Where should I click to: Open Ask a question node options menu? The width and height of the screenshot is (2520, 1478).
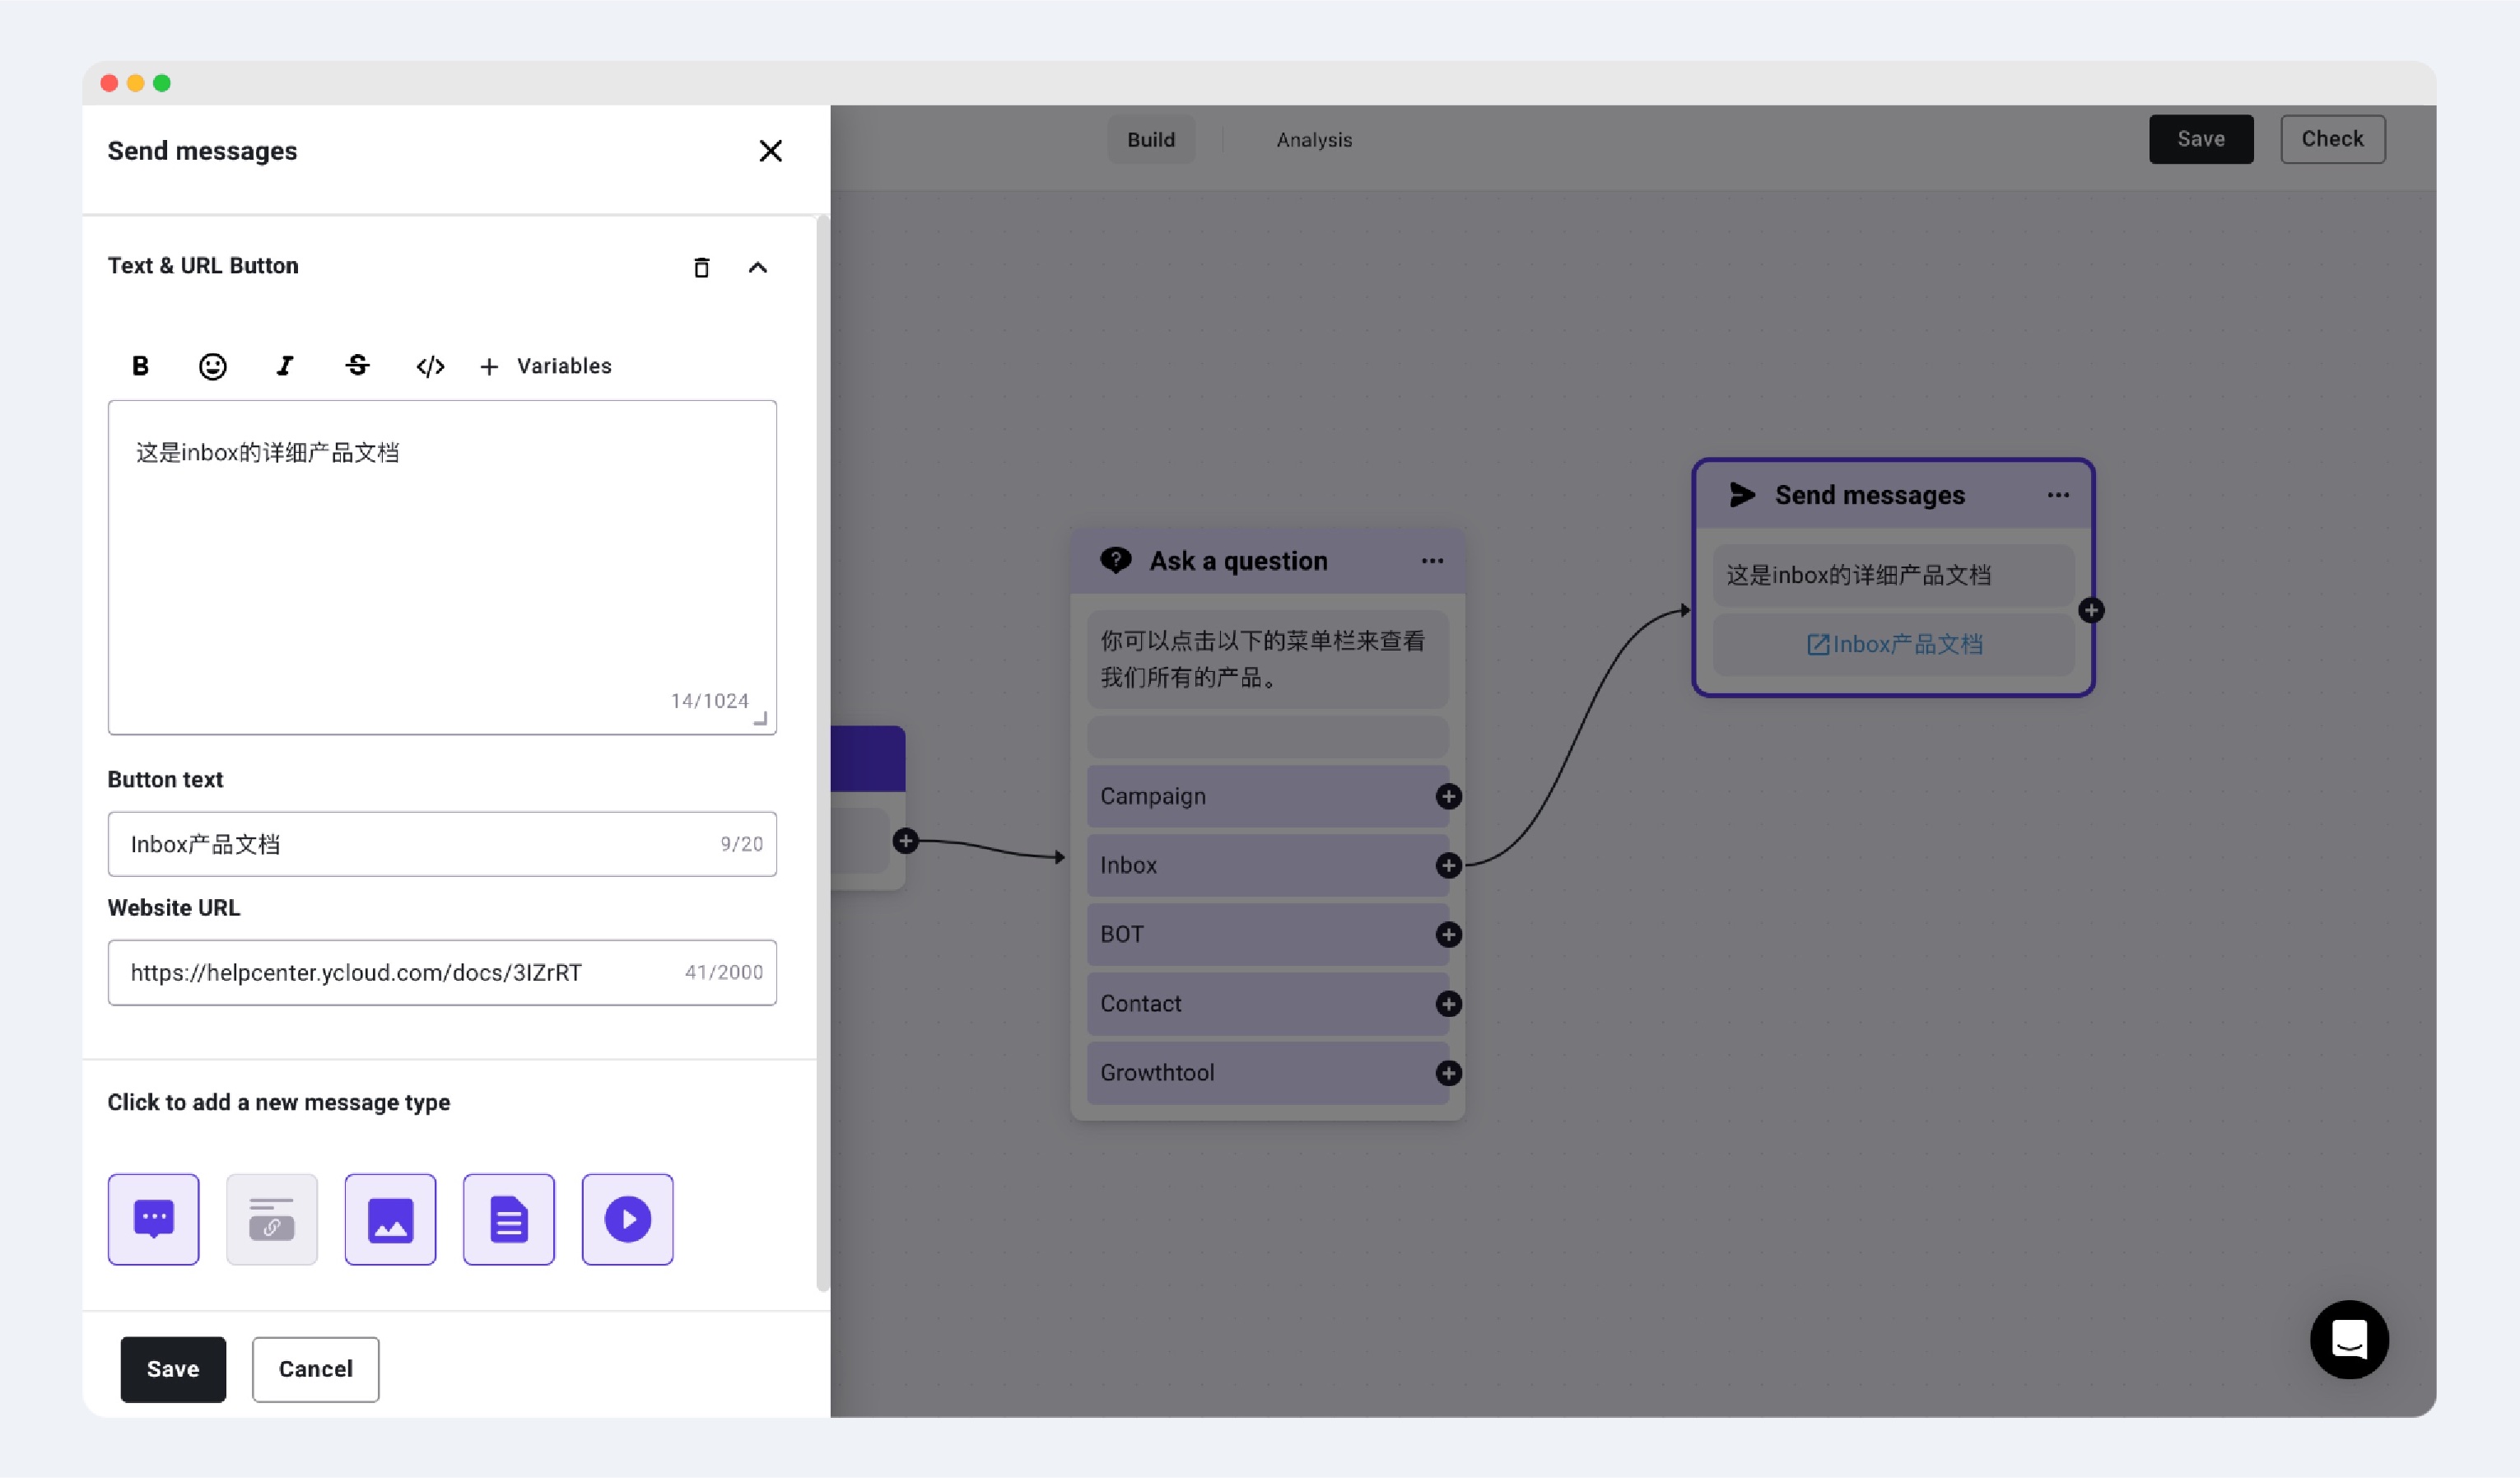coord(1432,561)
